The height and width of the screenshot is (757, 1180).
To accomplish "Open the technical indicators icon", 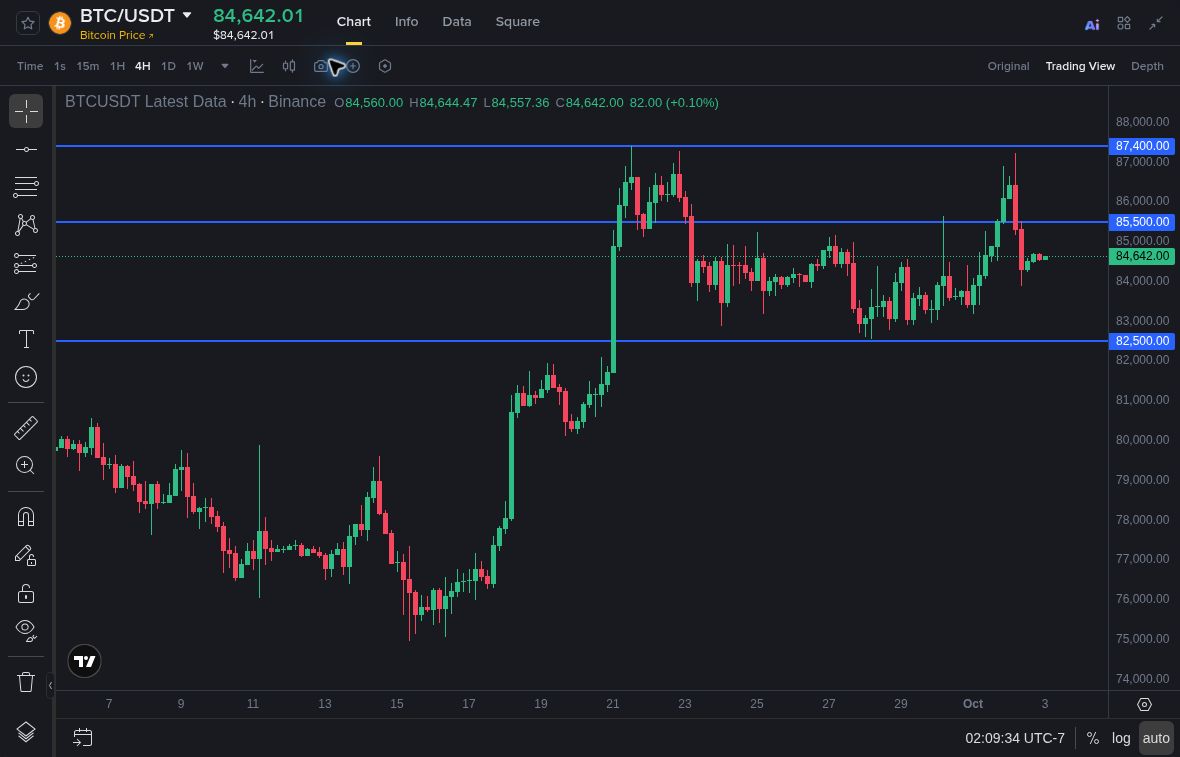I will click(x=257, y=66).
